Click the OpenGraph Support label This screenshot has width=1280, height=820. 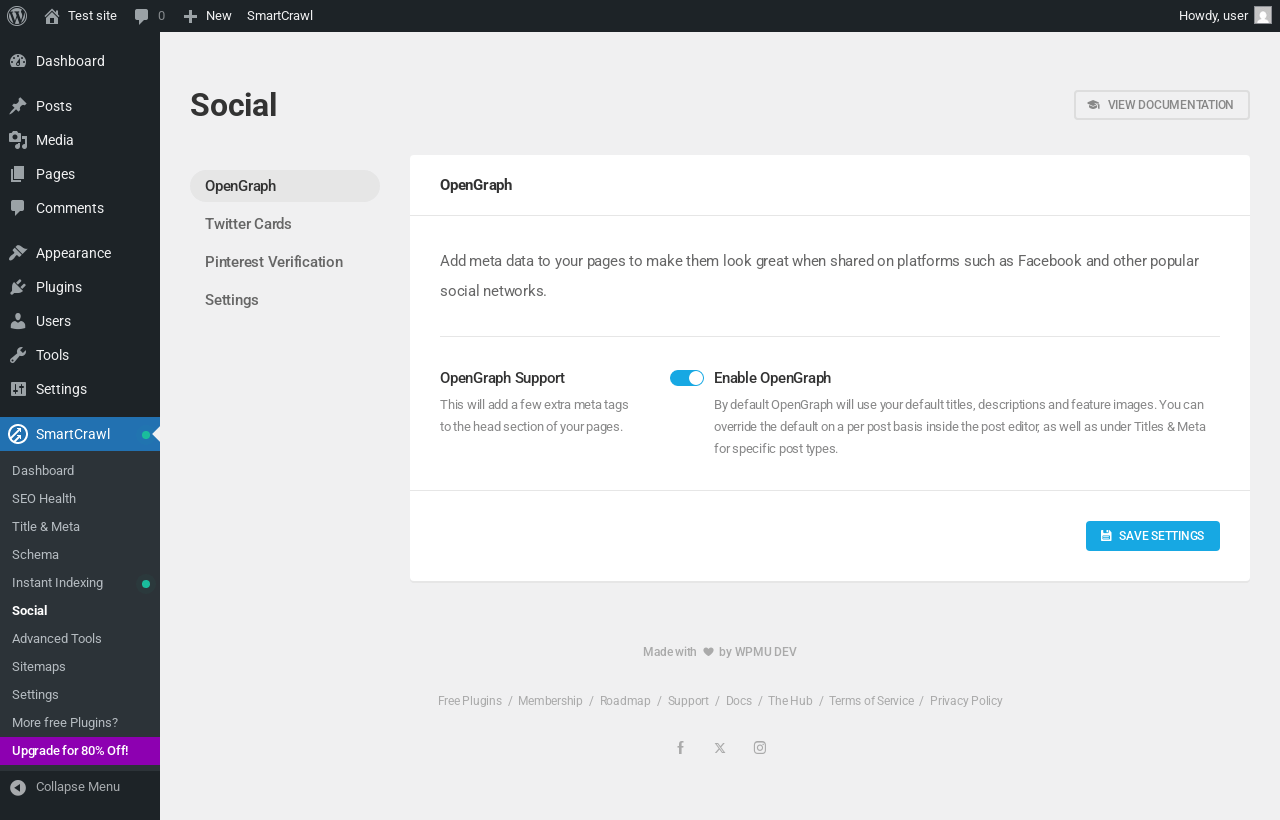(x=502, y=378)
